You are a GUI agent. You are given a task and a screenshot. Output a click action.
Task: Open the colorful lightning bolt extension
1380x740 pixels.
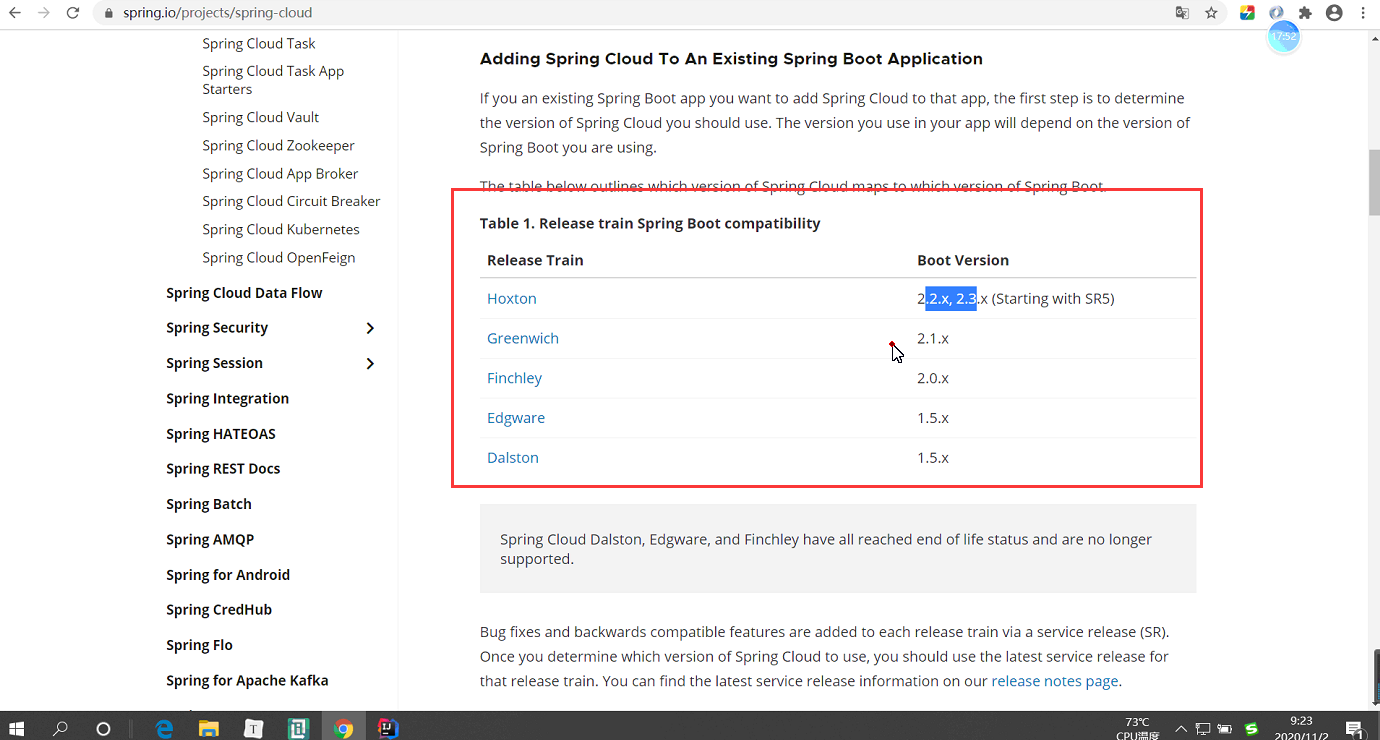point(1247,13)
